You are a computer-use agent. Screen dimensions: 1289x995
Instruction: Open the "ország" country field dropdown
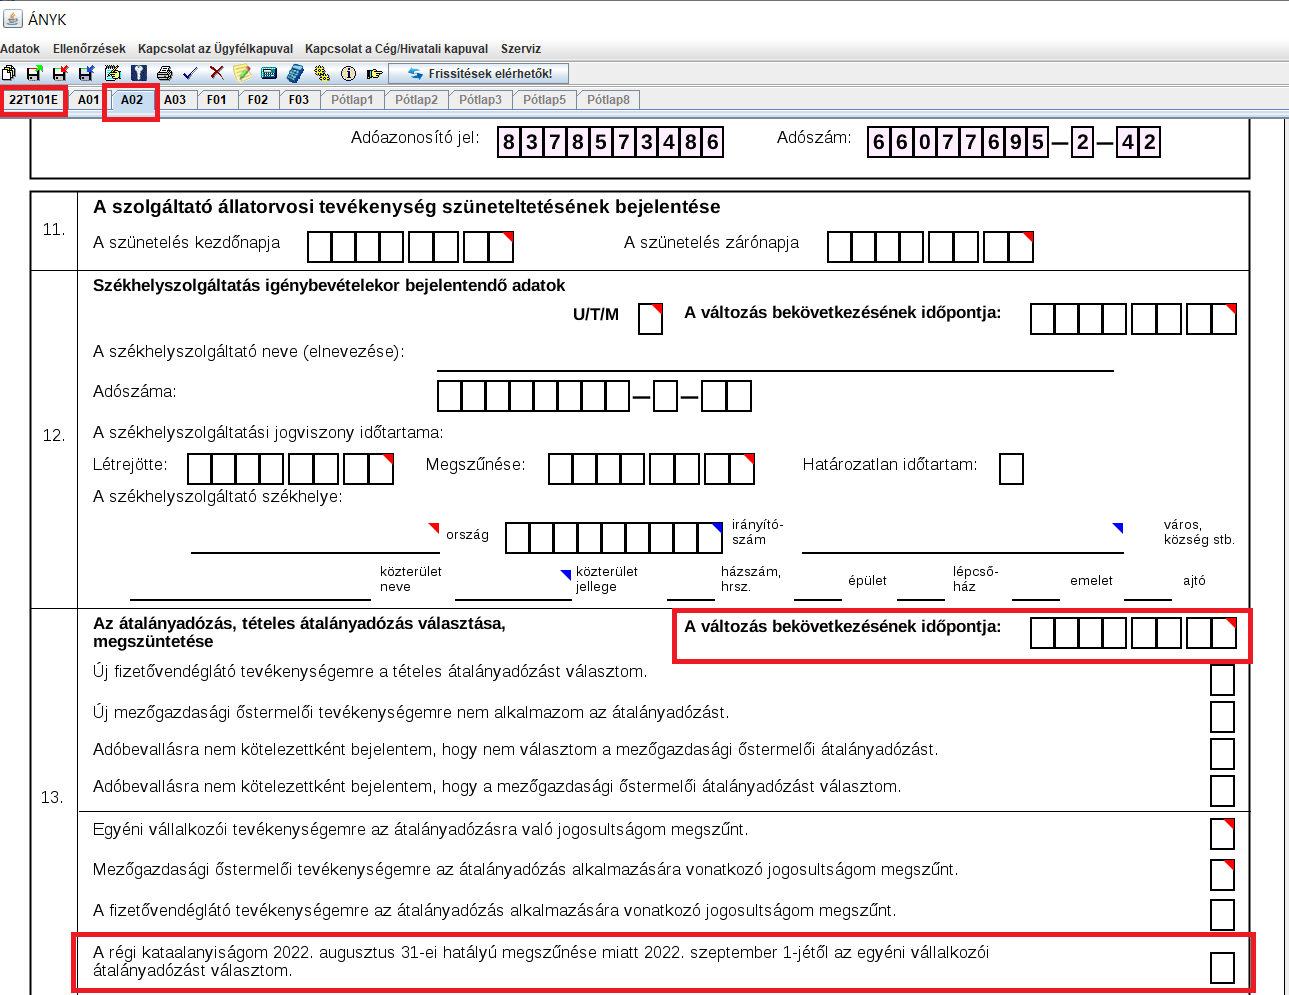(x=315, y=540)
